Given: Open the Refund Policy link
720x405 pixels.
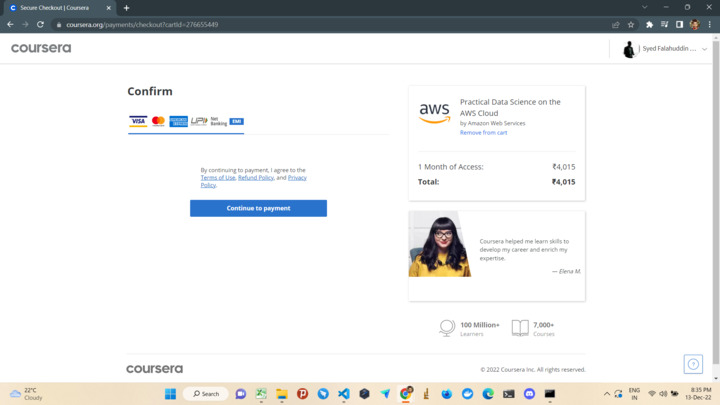Looking at the screenshot, I should (x=256, y=178).
